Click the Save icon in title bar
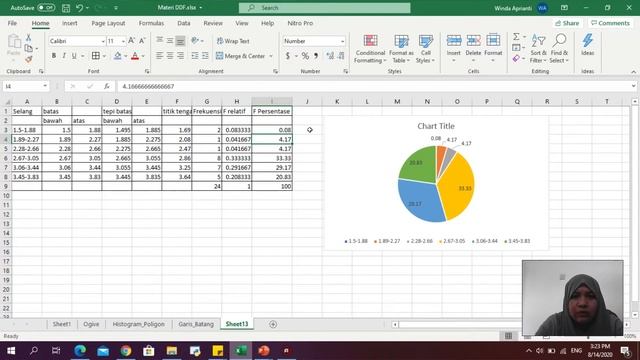The image size is (640, 360). click(x=66, y=8)
